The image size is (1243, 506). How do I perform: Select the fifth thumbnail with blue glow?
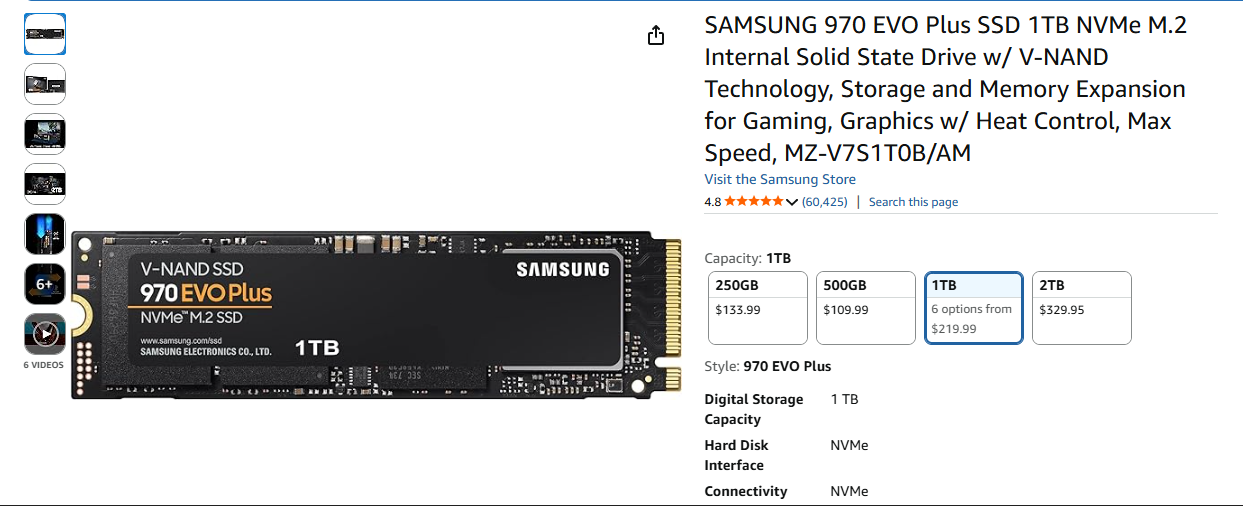click(x=45, y=234)
